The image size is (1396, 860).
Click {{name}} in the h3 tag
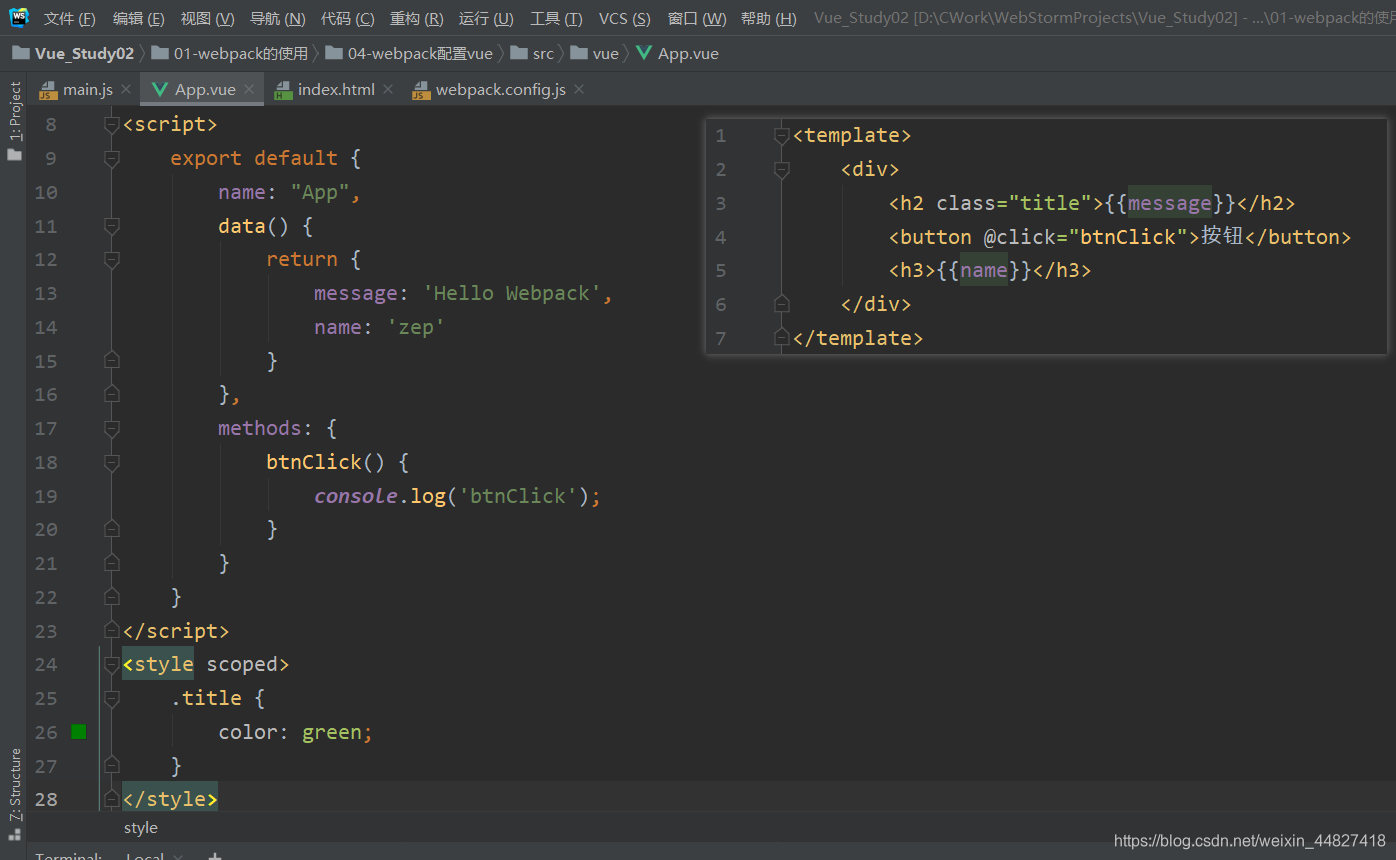pos(984,270)
